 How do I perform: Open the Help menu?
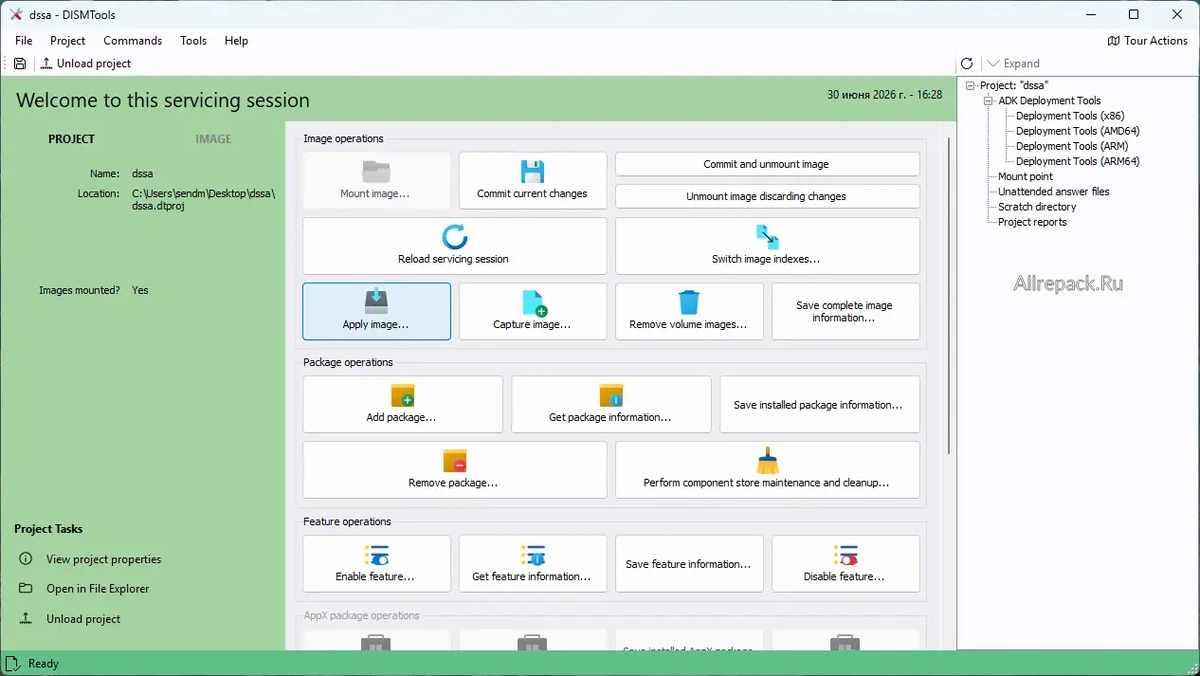tap(236, 41)
